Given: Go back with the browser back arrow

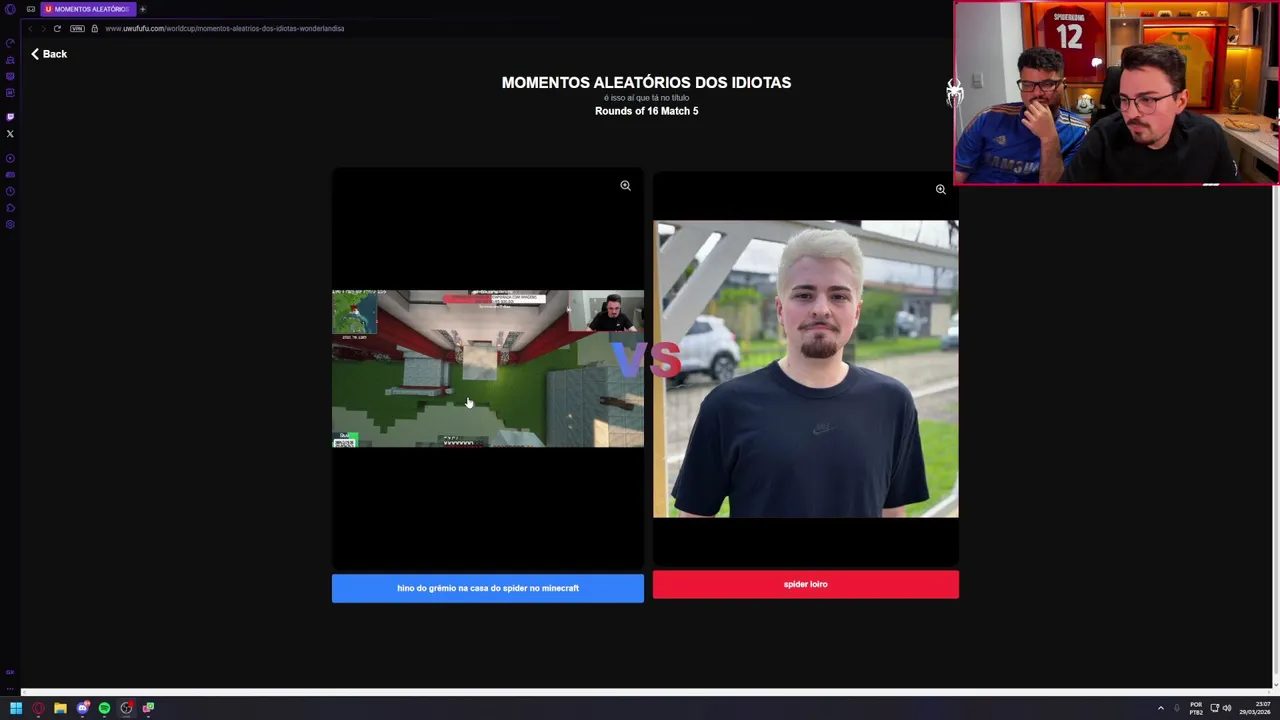Looking at the screenshot, I should (30, 28).
